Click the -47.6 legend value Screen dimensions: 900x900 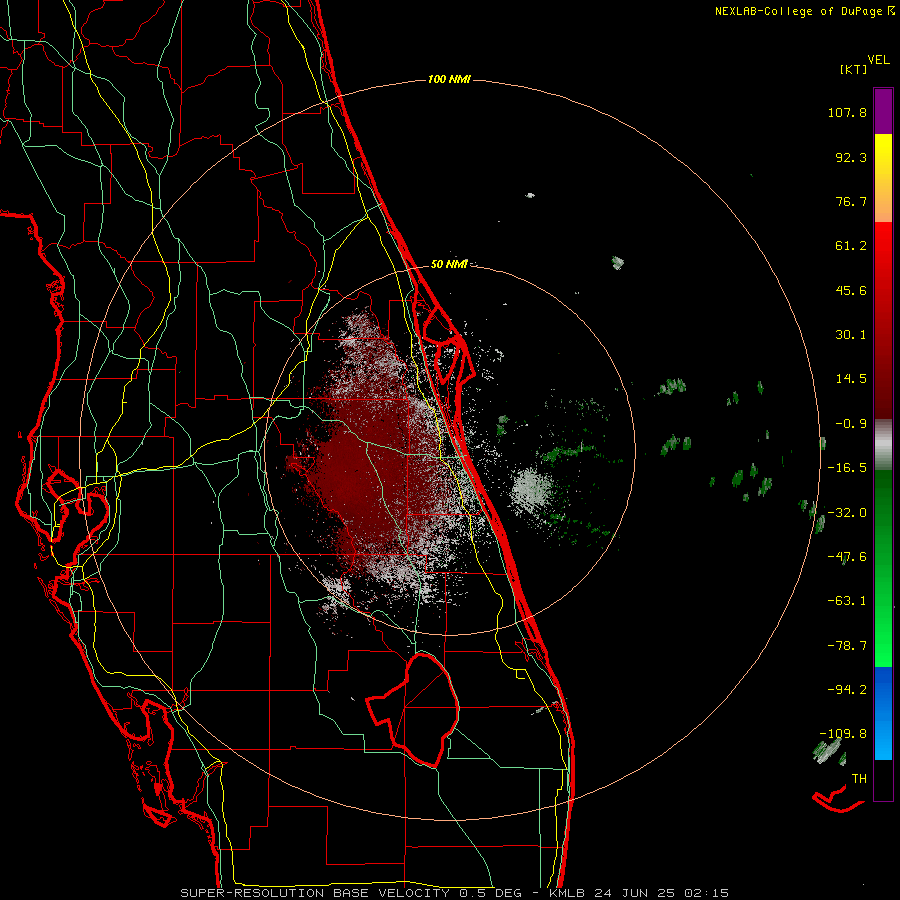coord(847,557)
